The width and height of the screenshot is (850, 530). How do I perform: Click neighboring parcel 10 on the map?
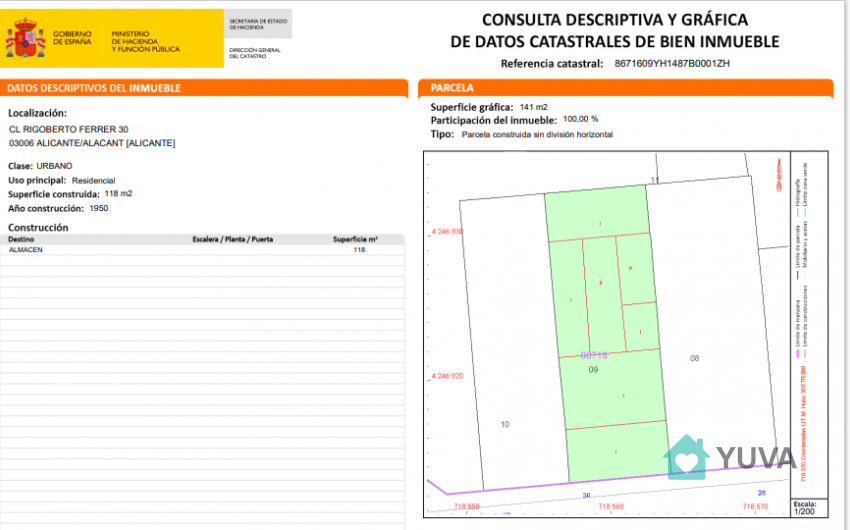[505, 424]
